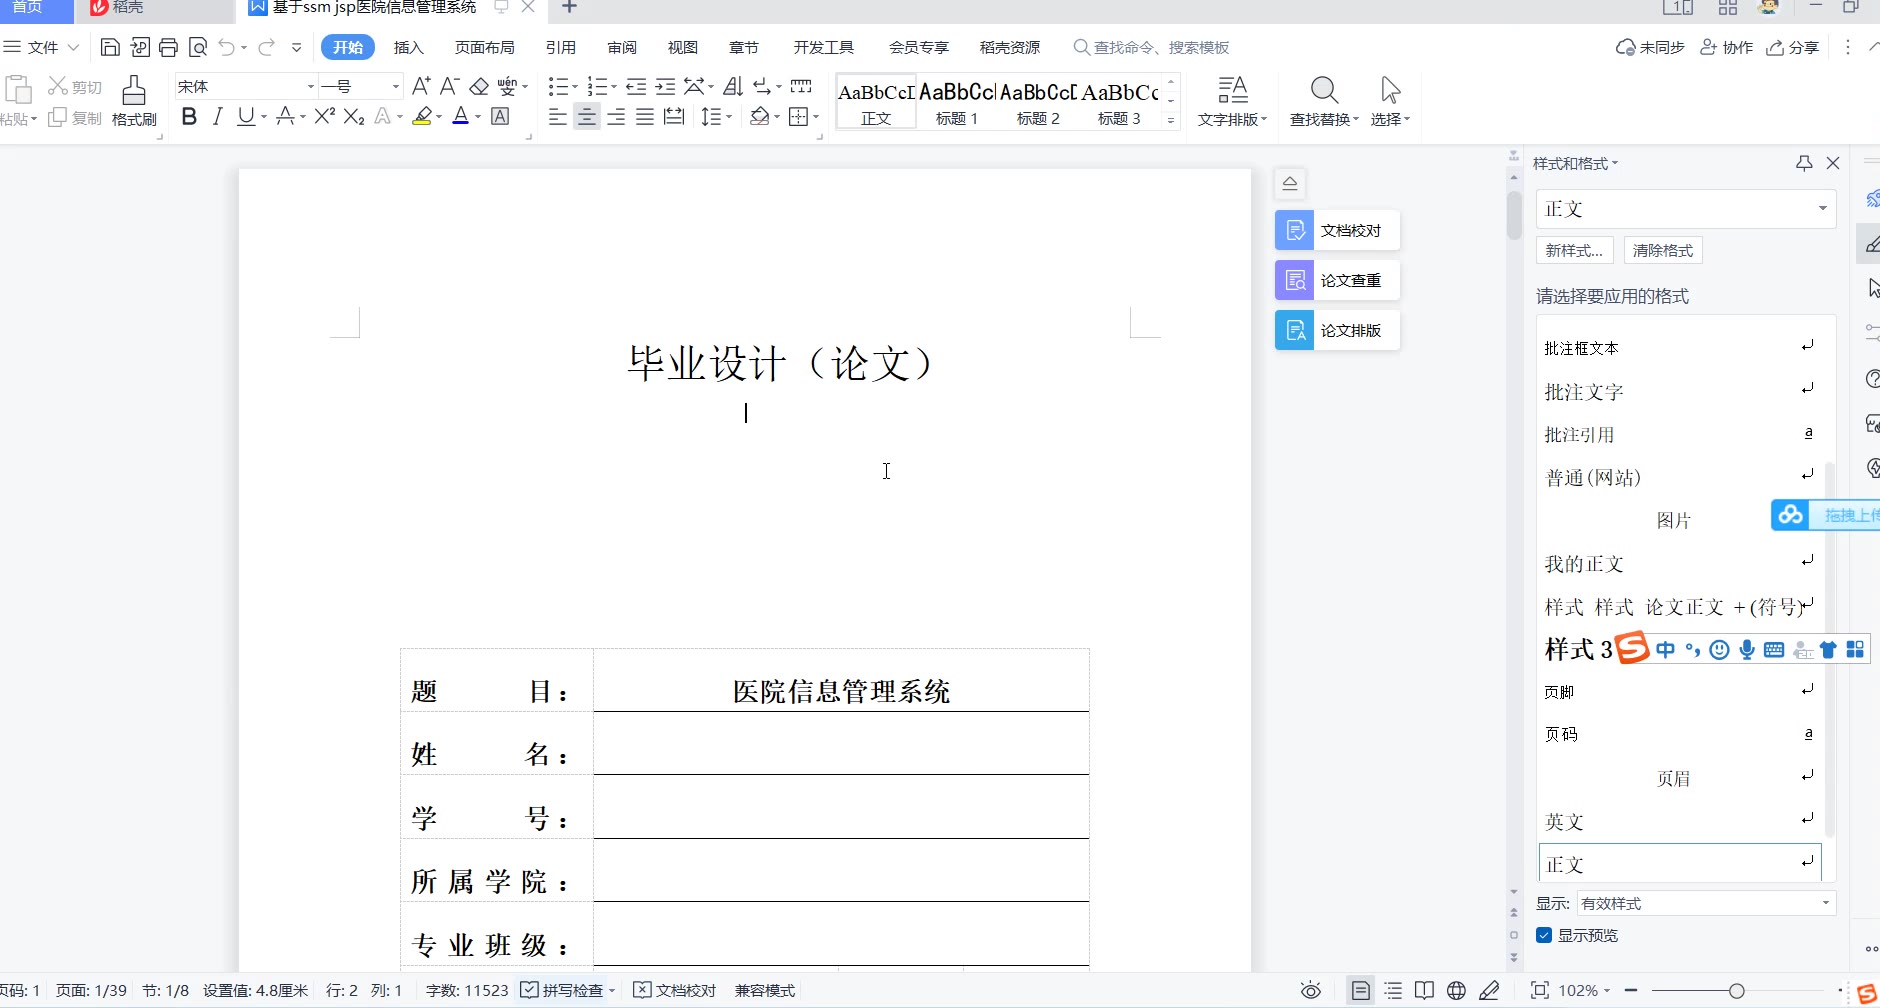Viewport: 1880px width, 1008px height.
Task: Switch to the 页面布局 ribbon tab
Action: click(x=485, y=47)
